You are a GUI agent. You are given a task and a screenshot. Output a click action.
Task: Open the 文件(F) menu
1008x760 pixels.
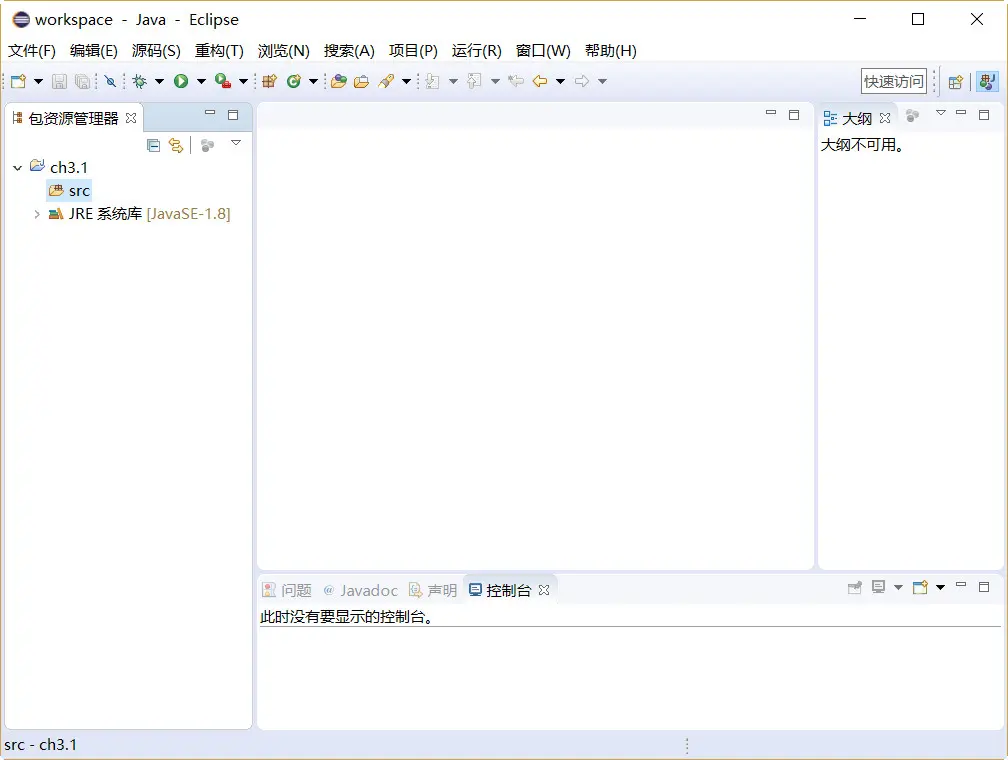[32, 51]
